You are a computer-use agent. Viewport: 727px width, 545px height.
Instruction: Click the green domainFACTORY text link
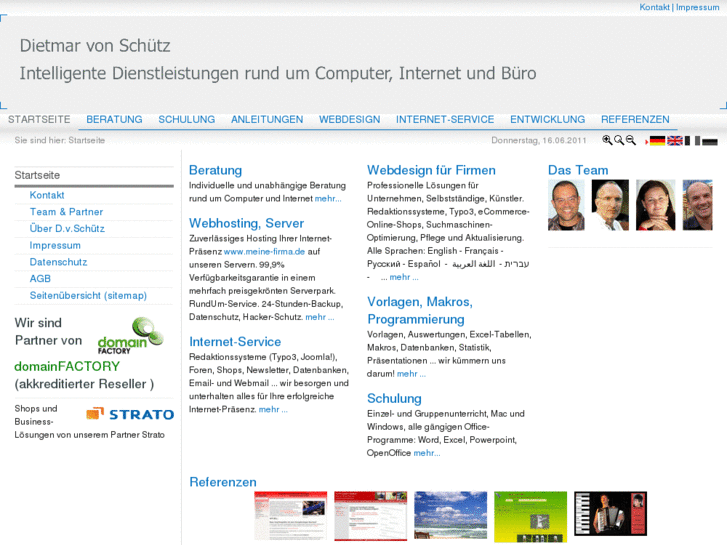pyautogui.click(x=67, y=366)
